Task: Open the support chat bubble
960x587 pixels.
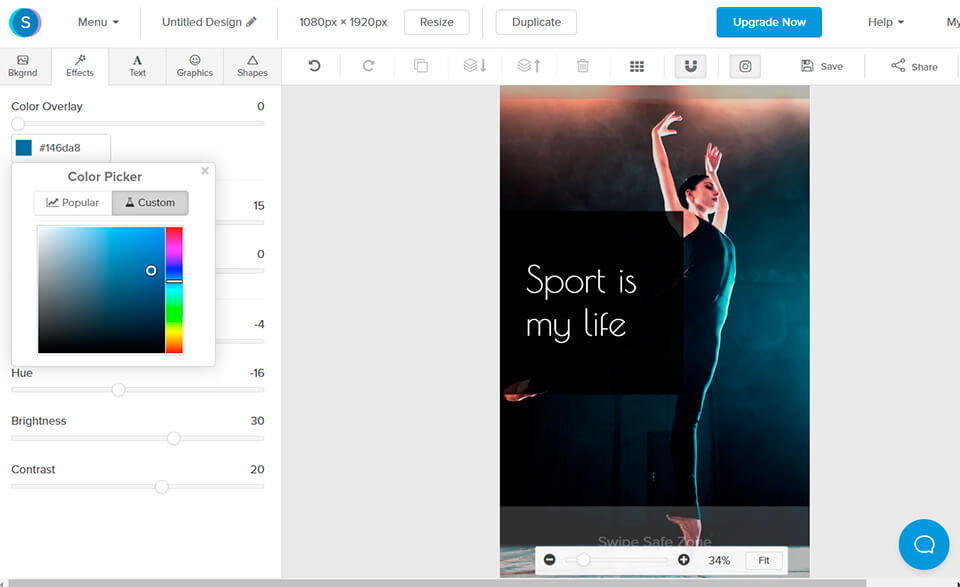Action: click(923, 544)
